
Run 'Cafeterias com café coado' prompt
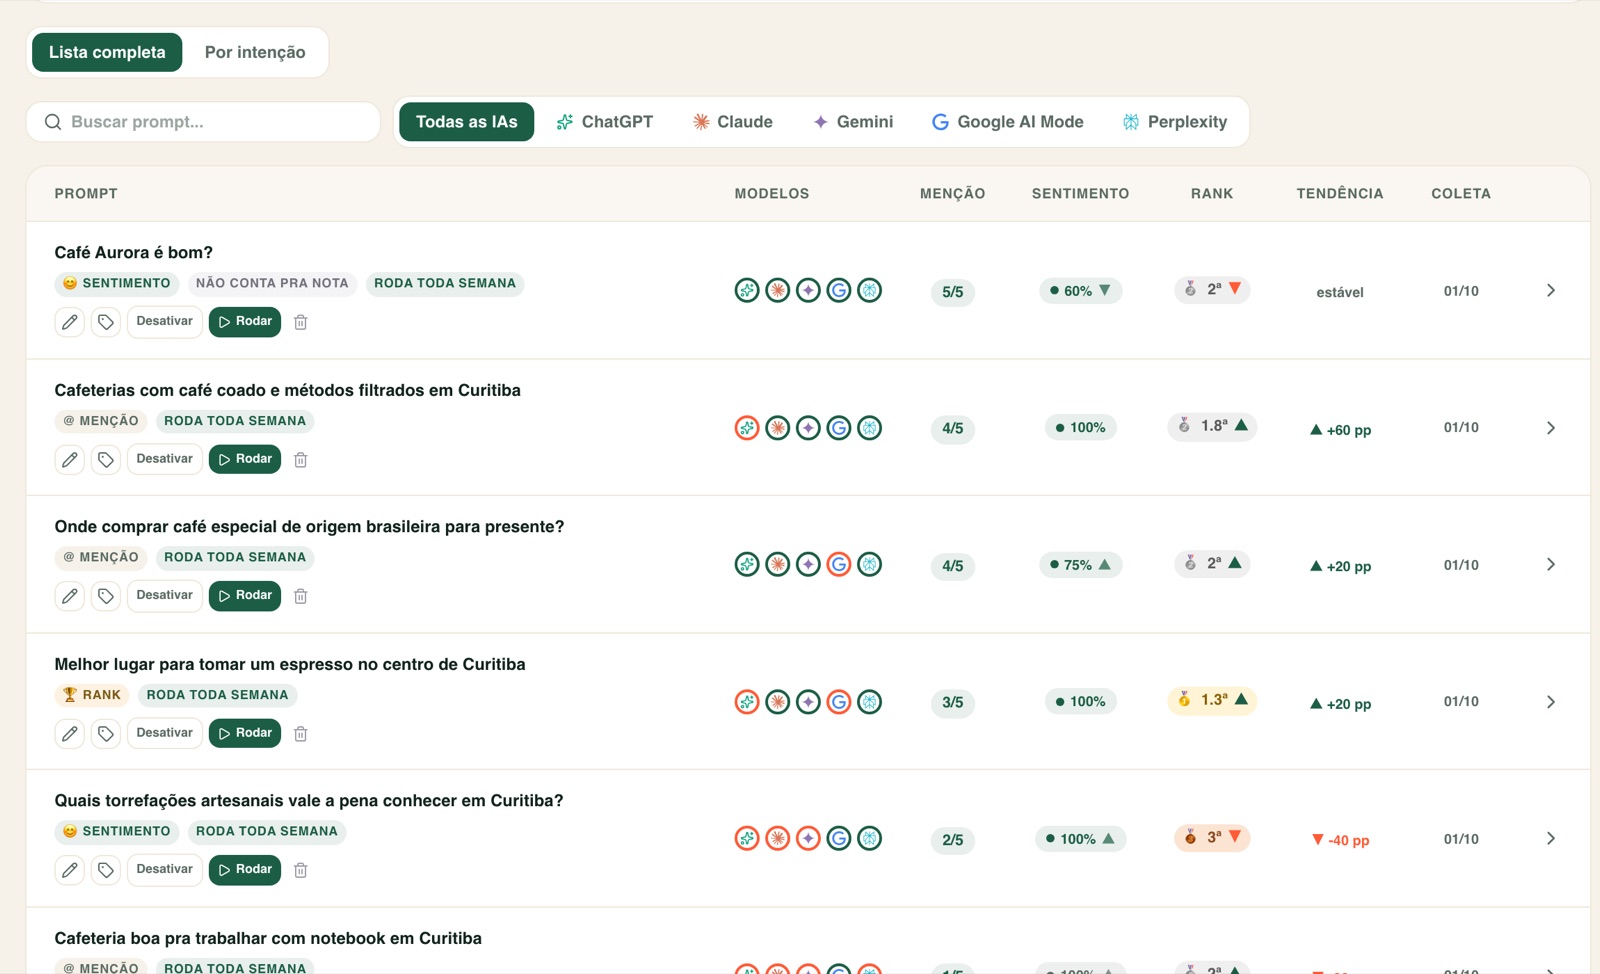tap(245, 460)
